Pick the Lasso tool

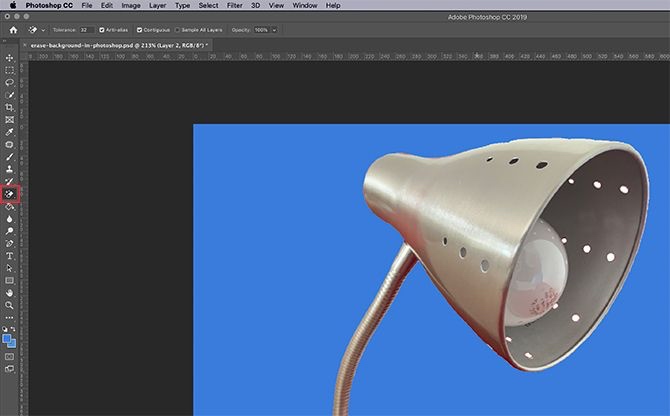pyautogui.click(x=9, y=82)
